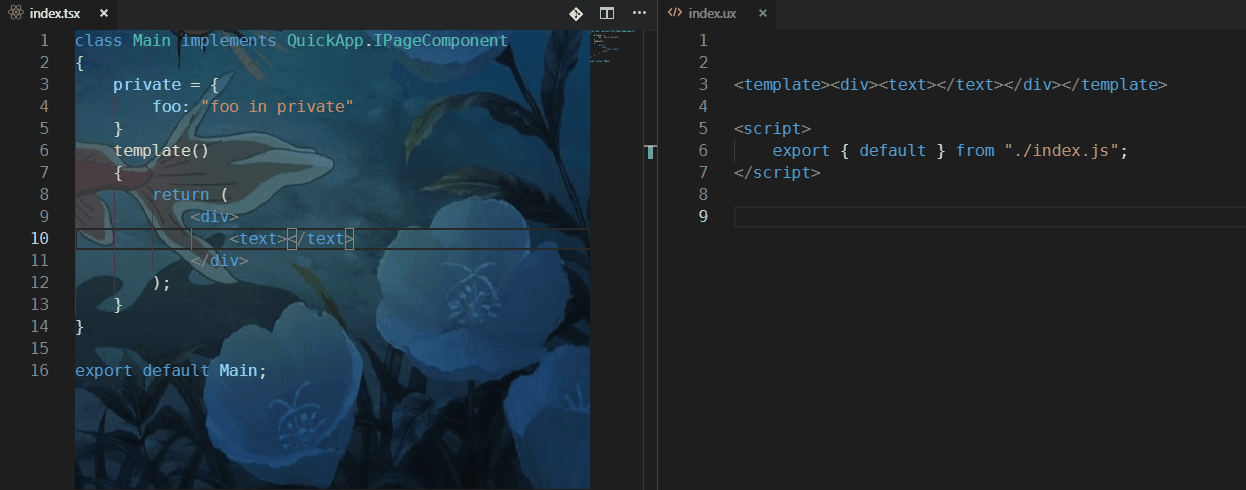1246x490 pixels.
Task: Select line number 10 in index.tsx
Action: [x=39, y=238]
